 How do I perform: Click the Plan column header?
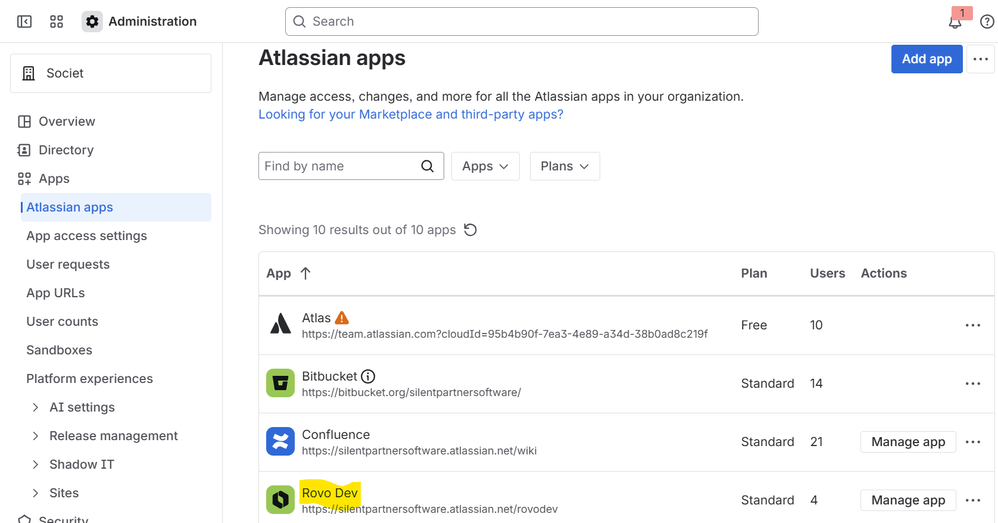(x=754, y=274)
